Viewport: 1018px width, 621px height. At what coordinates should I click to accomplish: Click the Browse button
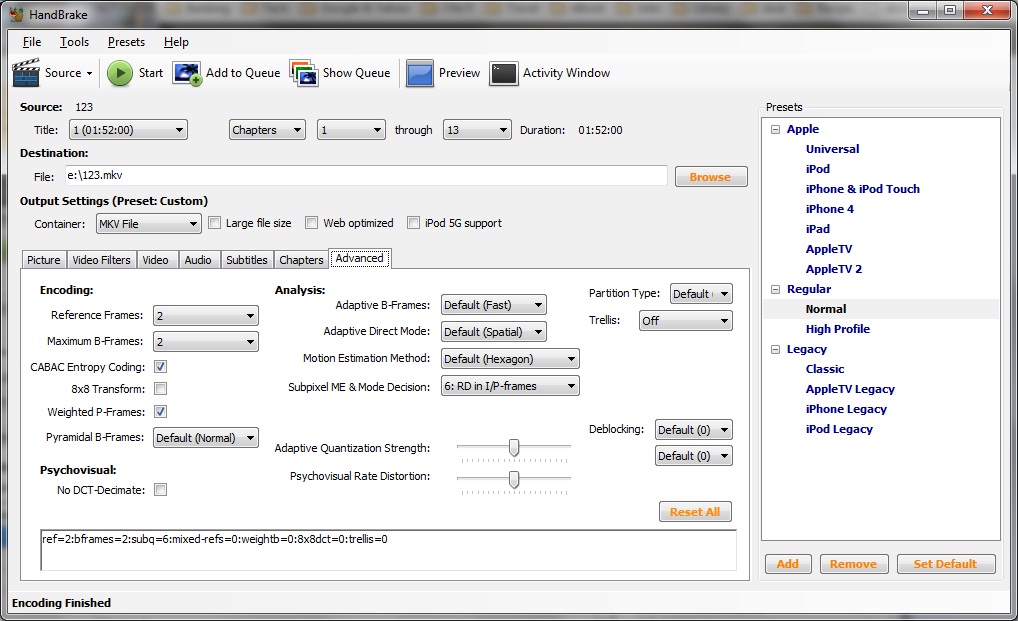click(x=710, y=177)
